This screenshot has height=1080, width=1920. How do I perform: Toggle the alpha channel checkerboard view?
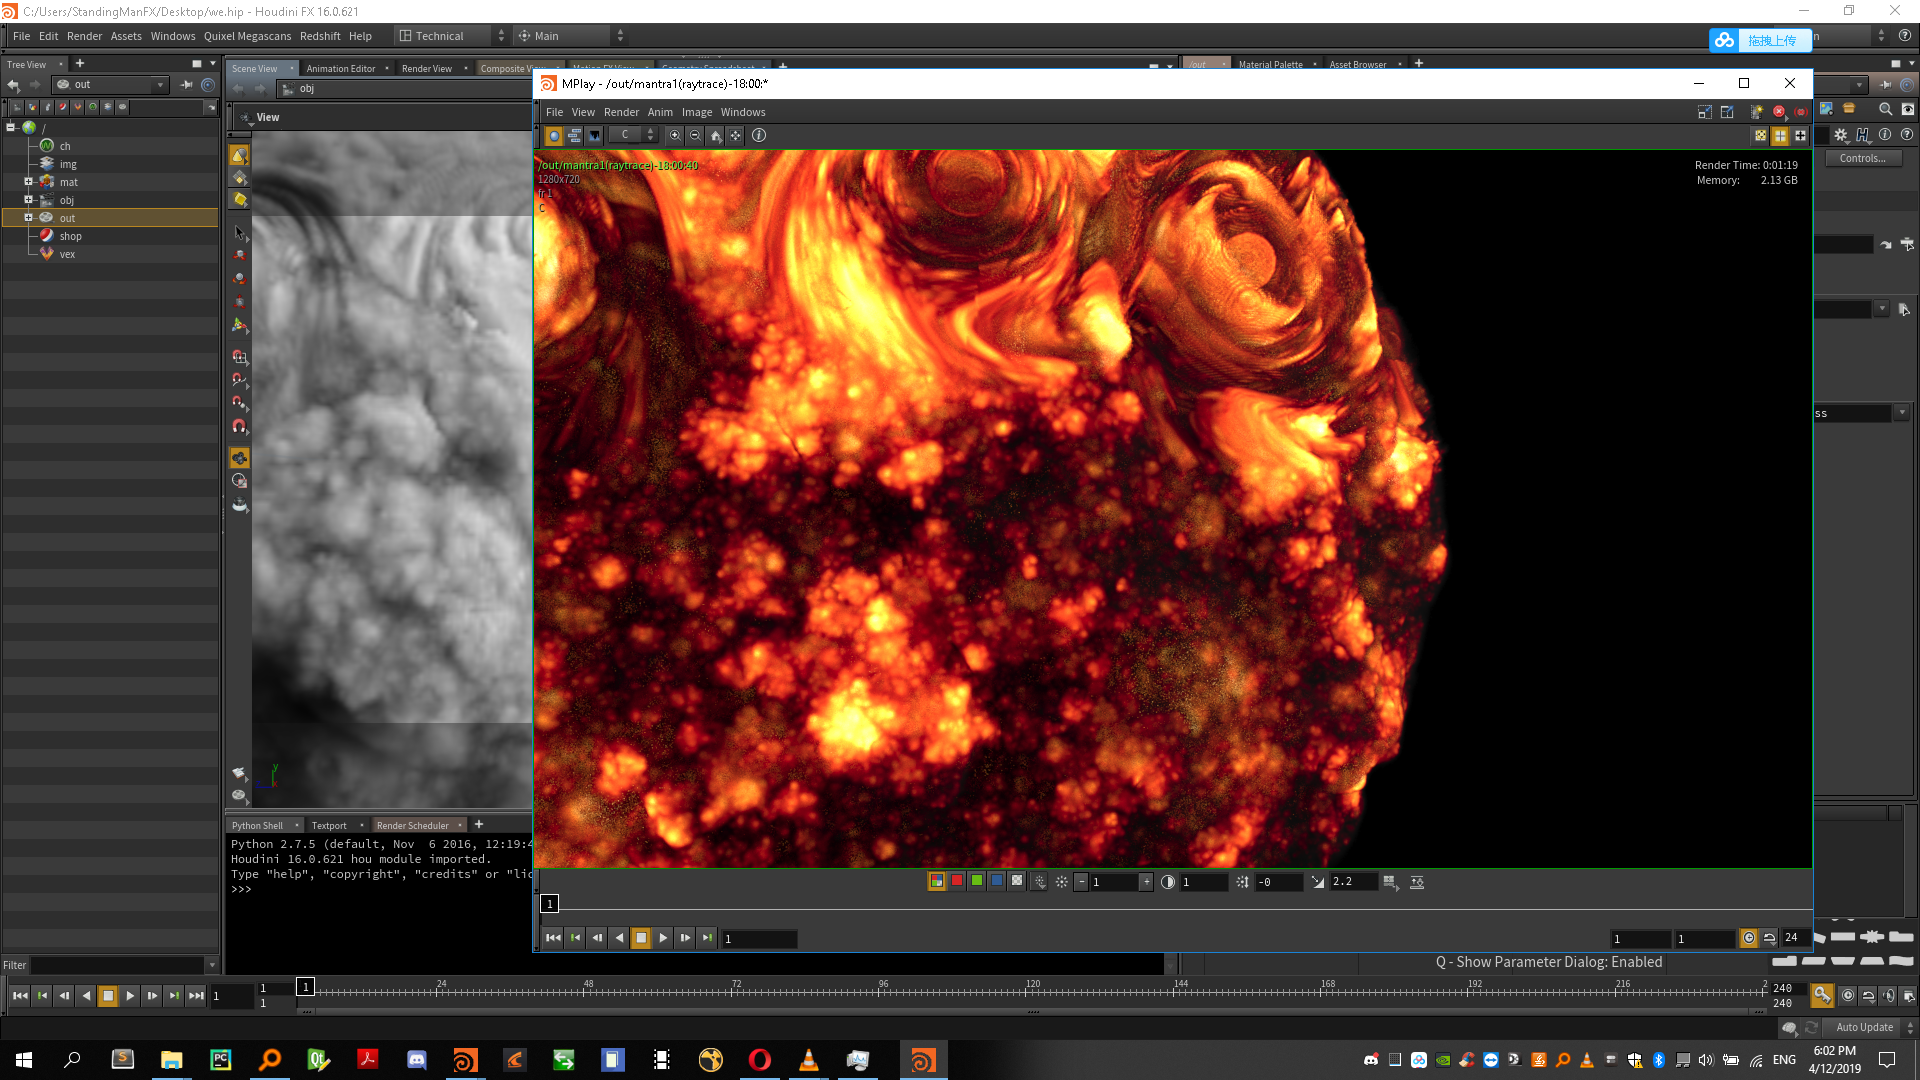pos(1017,881)
